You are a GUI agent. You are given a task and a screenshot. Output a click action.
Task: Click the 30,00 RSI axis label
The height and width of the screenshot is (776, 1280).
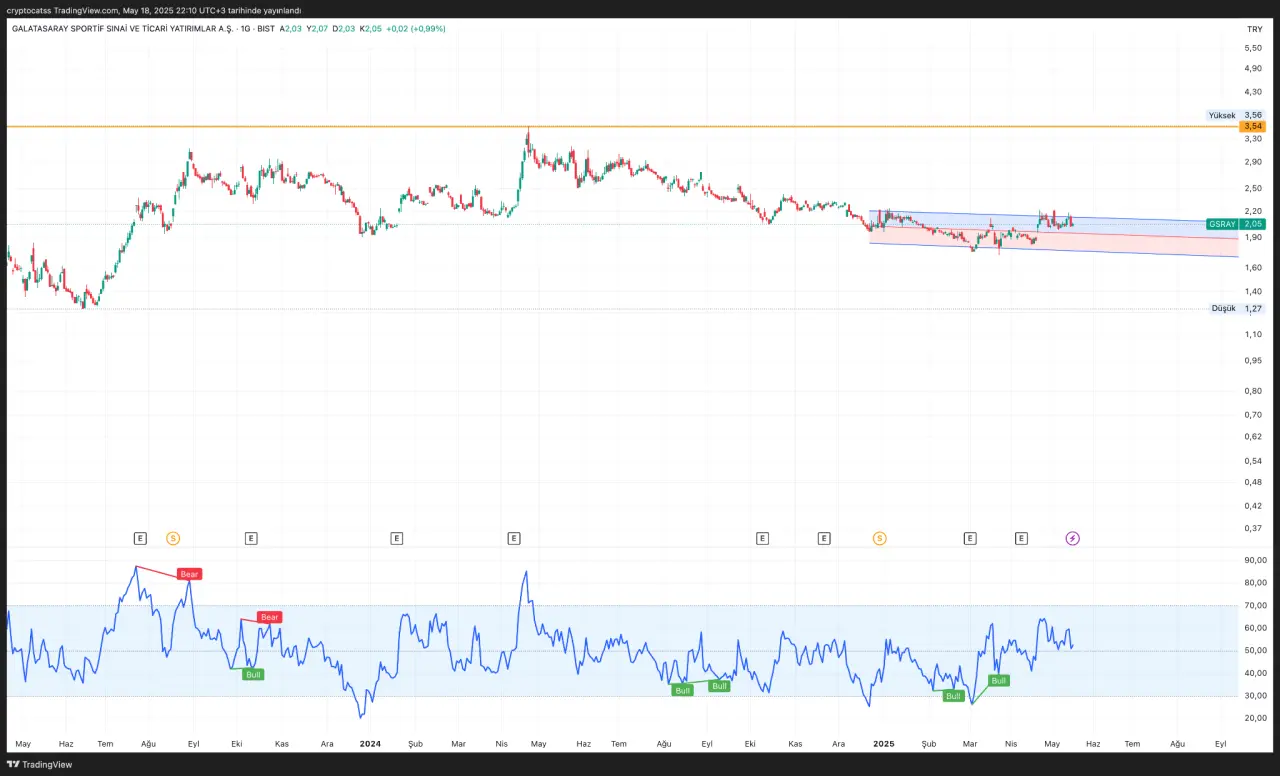coord(1255,695)
